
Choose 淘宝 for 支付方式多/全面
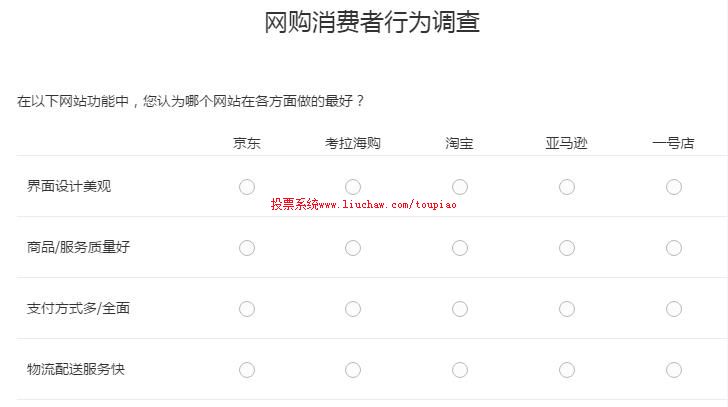click(460, 309)
